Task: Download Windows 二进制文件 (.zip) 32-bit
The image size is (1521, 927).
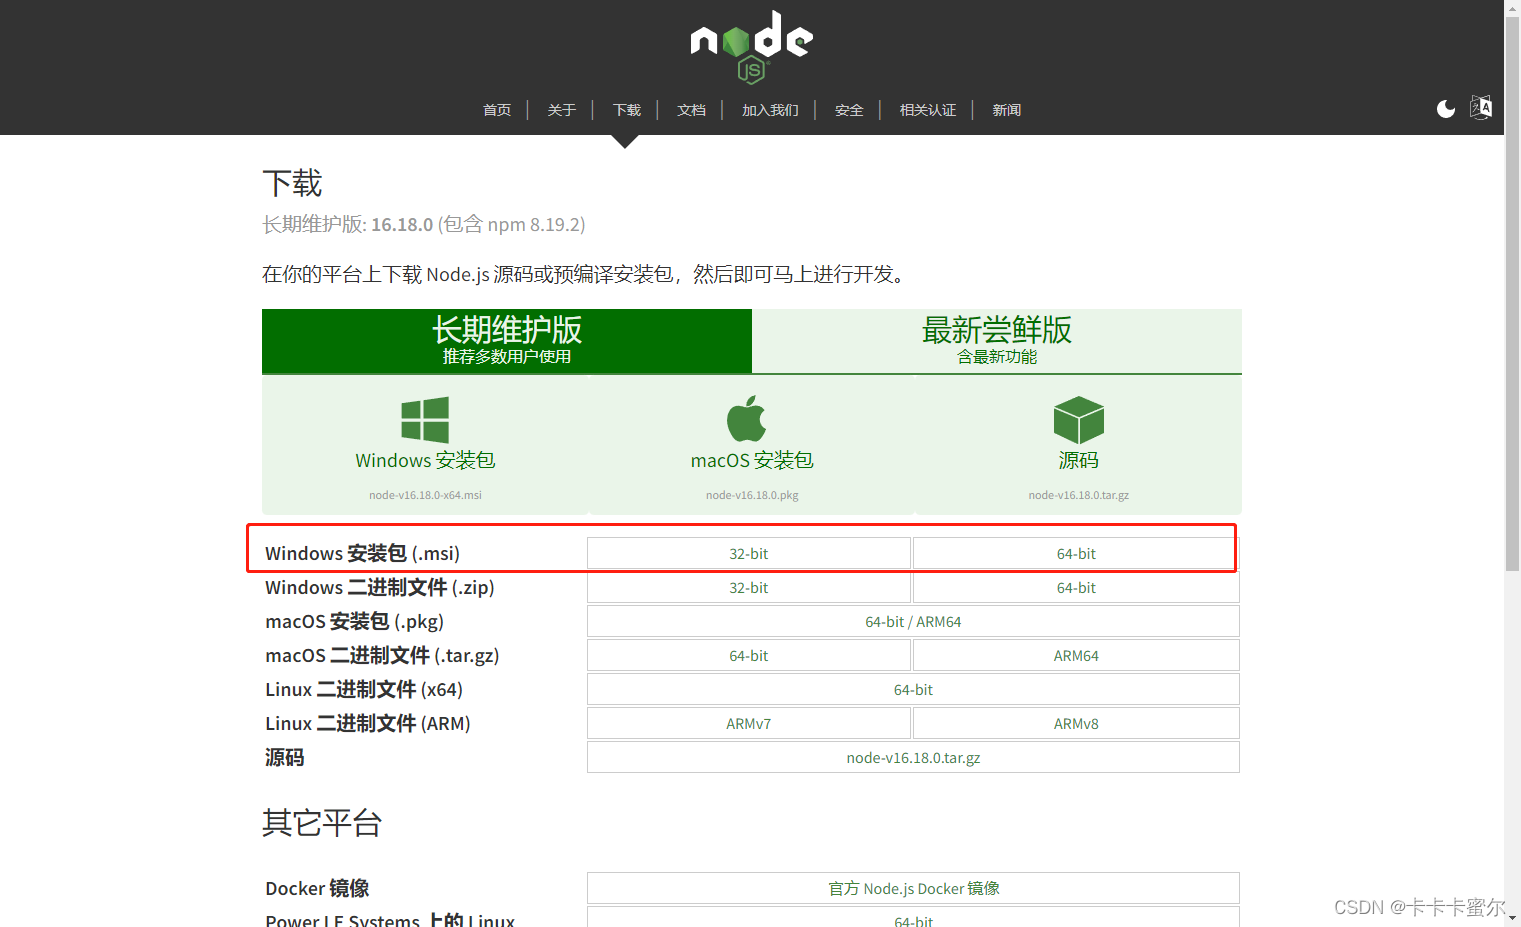Action: pos(749,588)
